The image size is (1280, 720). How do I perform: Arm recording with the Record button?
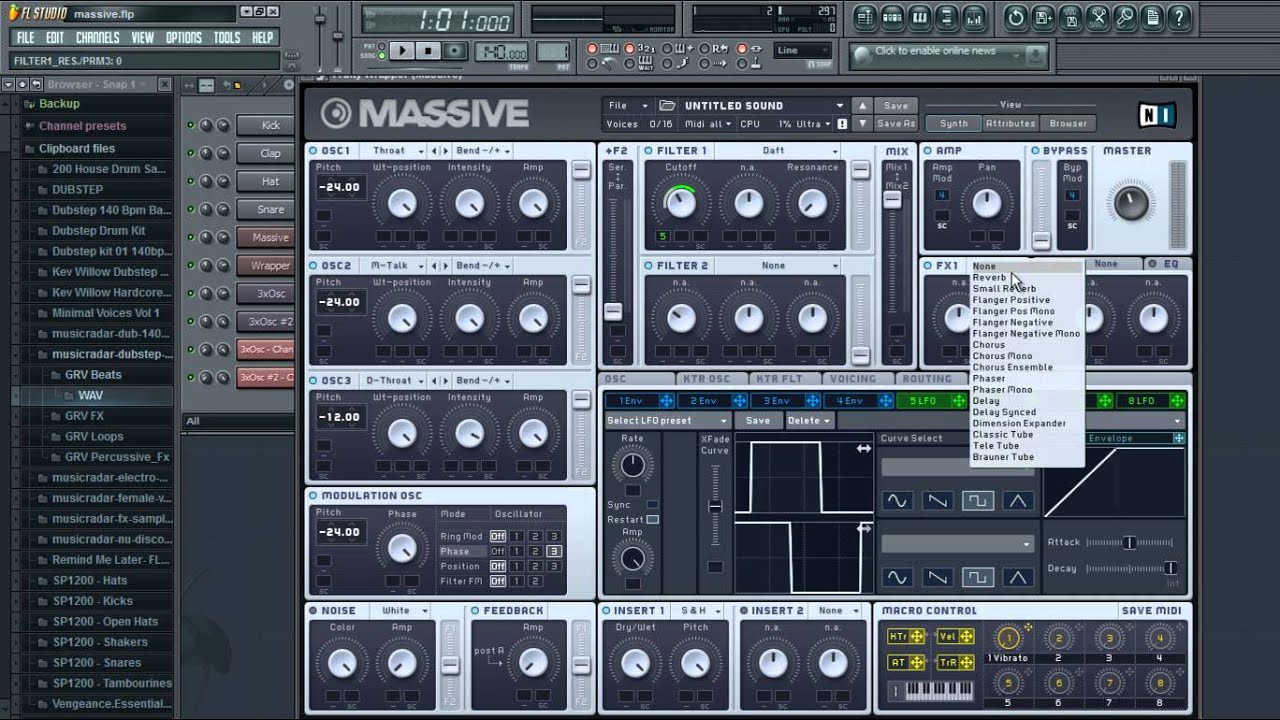click(x=455, y=51)
